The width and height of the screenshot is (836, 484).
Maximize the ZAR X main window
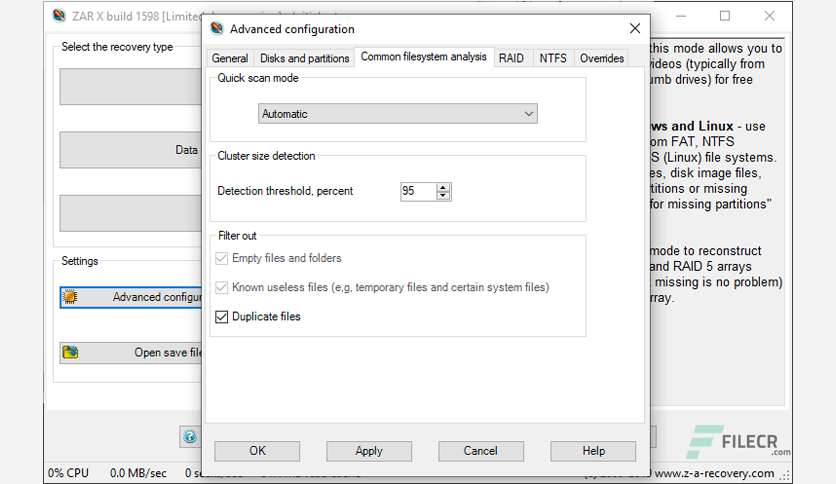[725, 16]
